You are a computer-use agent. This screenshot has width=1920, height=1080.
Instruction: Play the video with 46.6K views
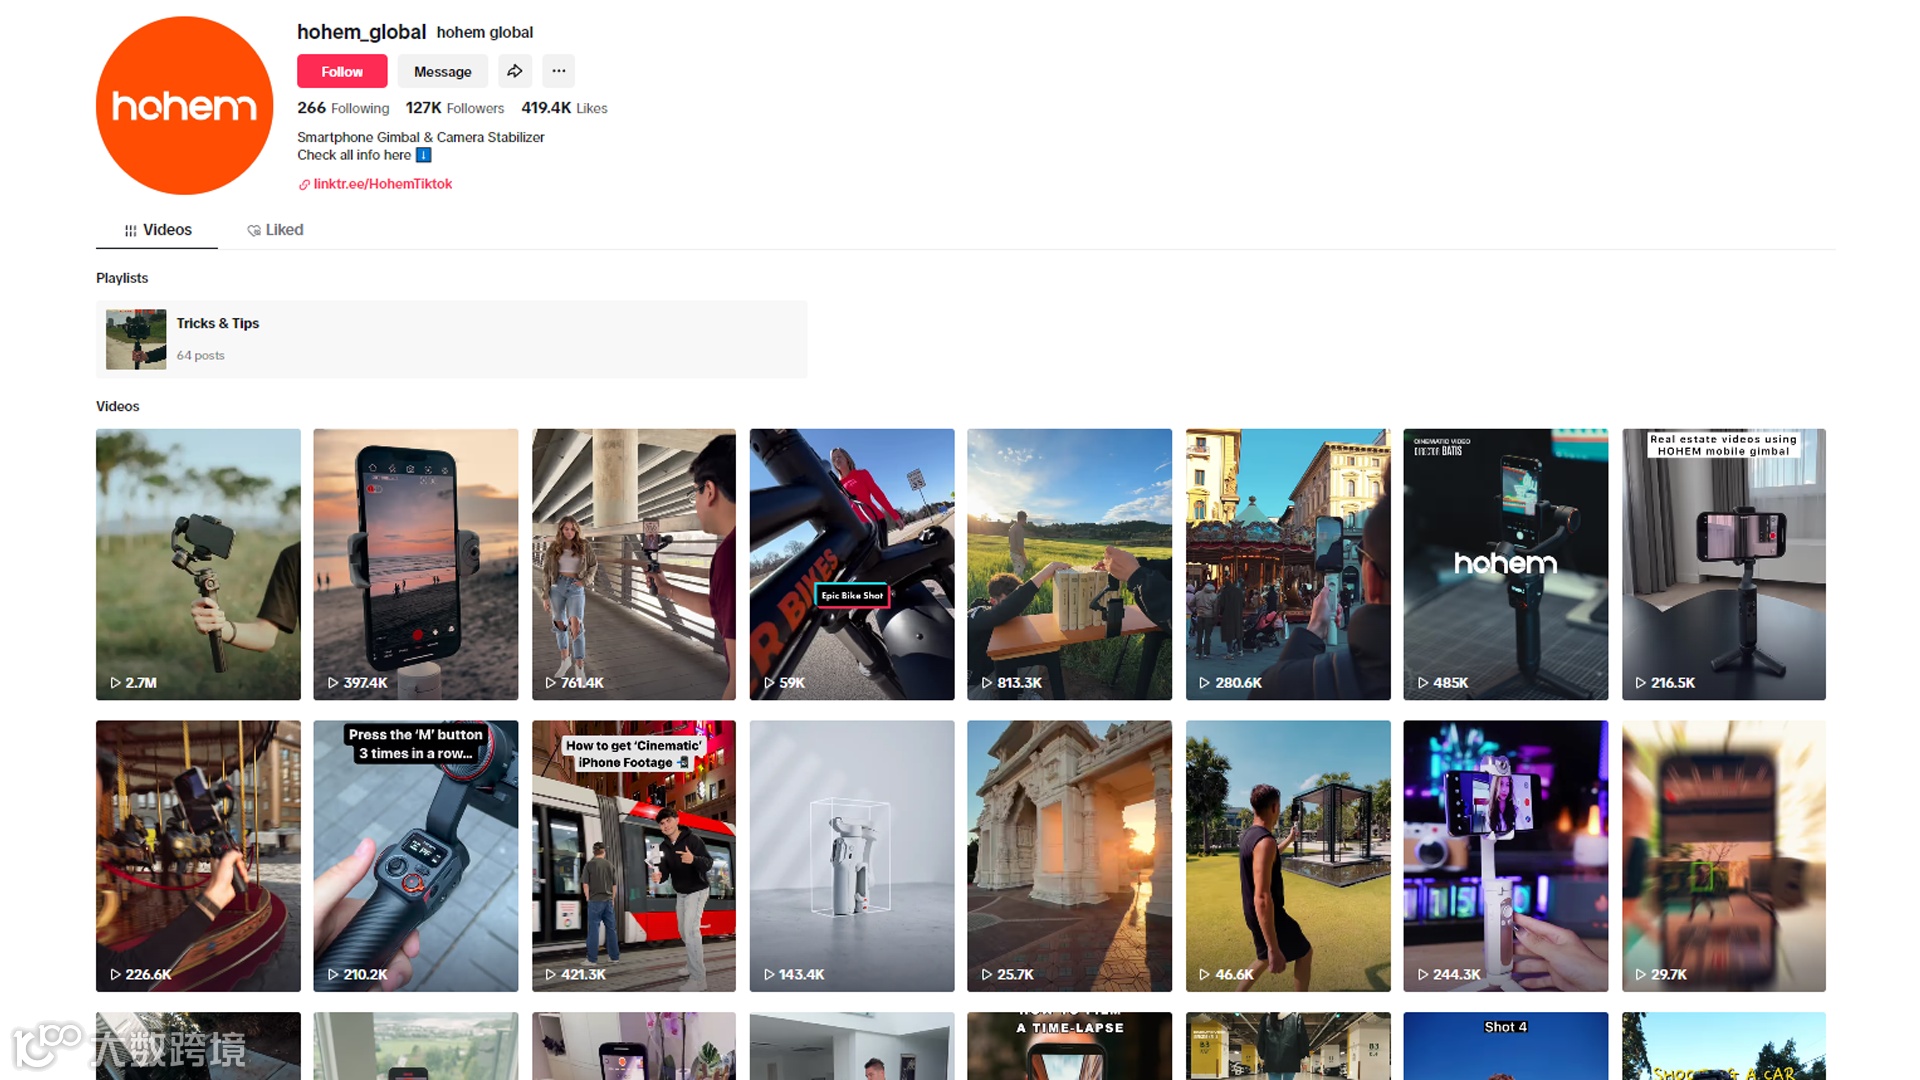tap(1288, 856)
